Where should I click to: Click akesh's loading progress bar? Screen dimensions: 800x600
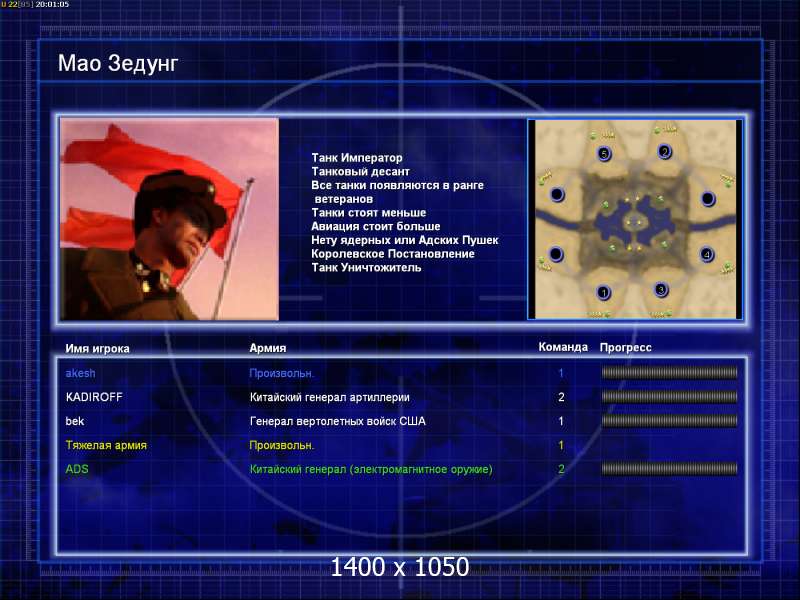click(669, 373)
